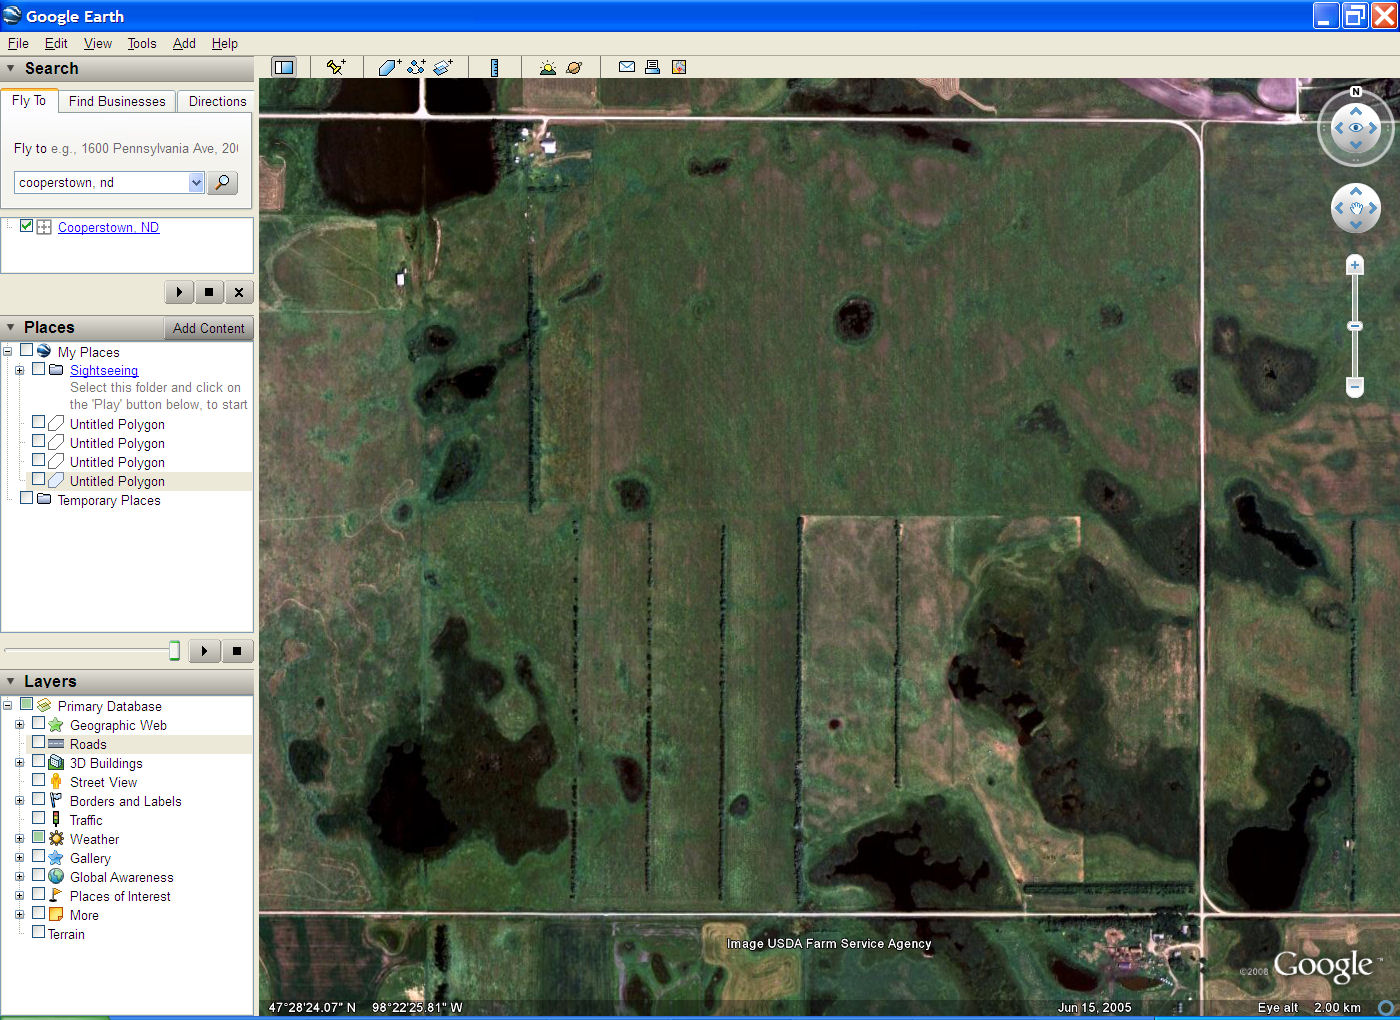Toggle the My Places checkbox
The image size is (1400, 1020).
click(x=26, y=351)
